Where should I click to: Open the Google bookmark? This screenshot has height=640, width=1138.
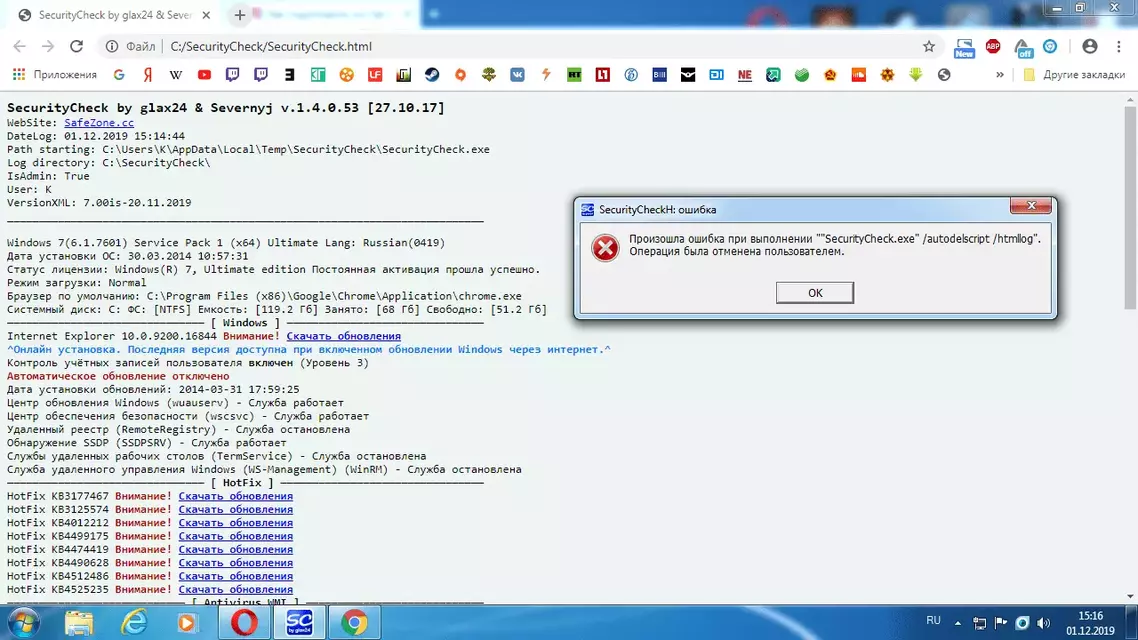point(119,75)
